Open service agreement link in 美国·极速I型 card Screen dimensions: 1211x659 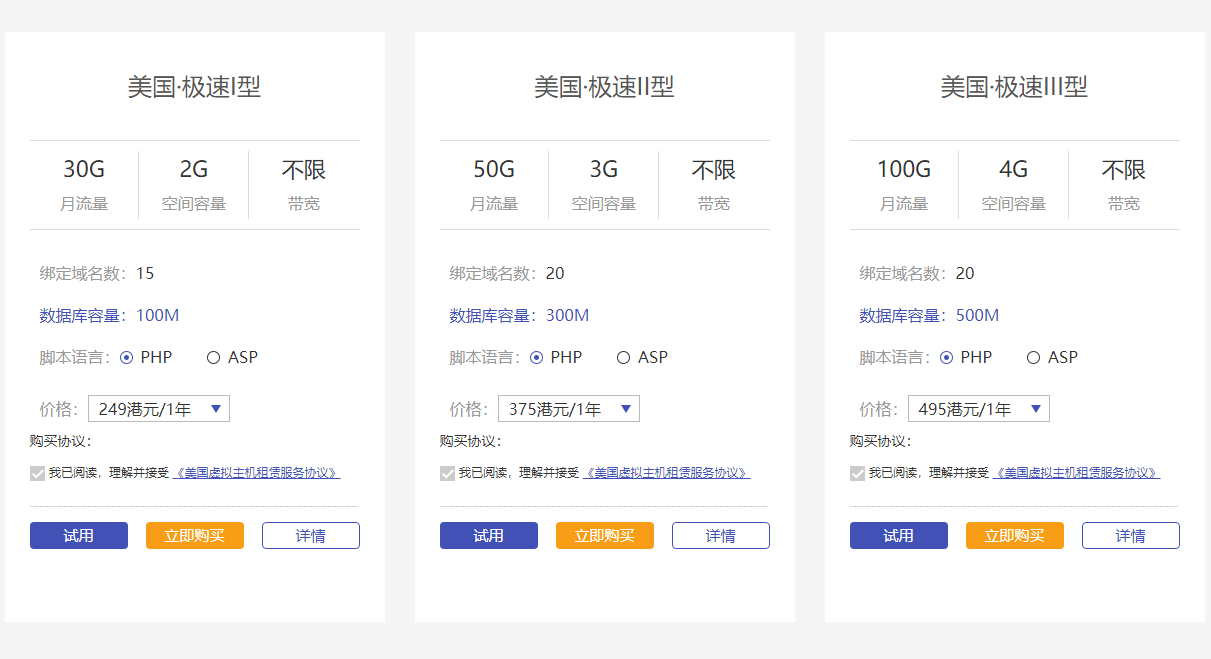point(257,473)
